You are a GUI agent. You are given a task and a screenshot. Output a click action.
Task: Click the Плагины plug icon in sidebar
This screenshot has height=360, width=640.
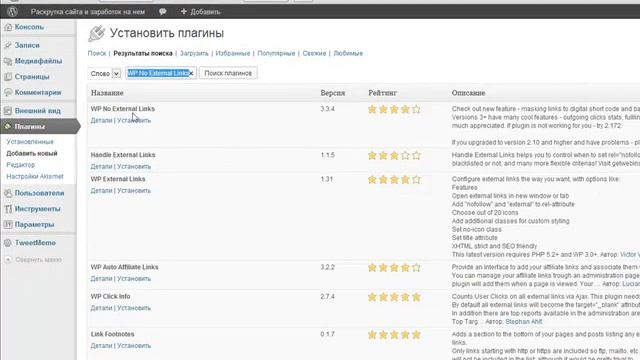[8, 127]
